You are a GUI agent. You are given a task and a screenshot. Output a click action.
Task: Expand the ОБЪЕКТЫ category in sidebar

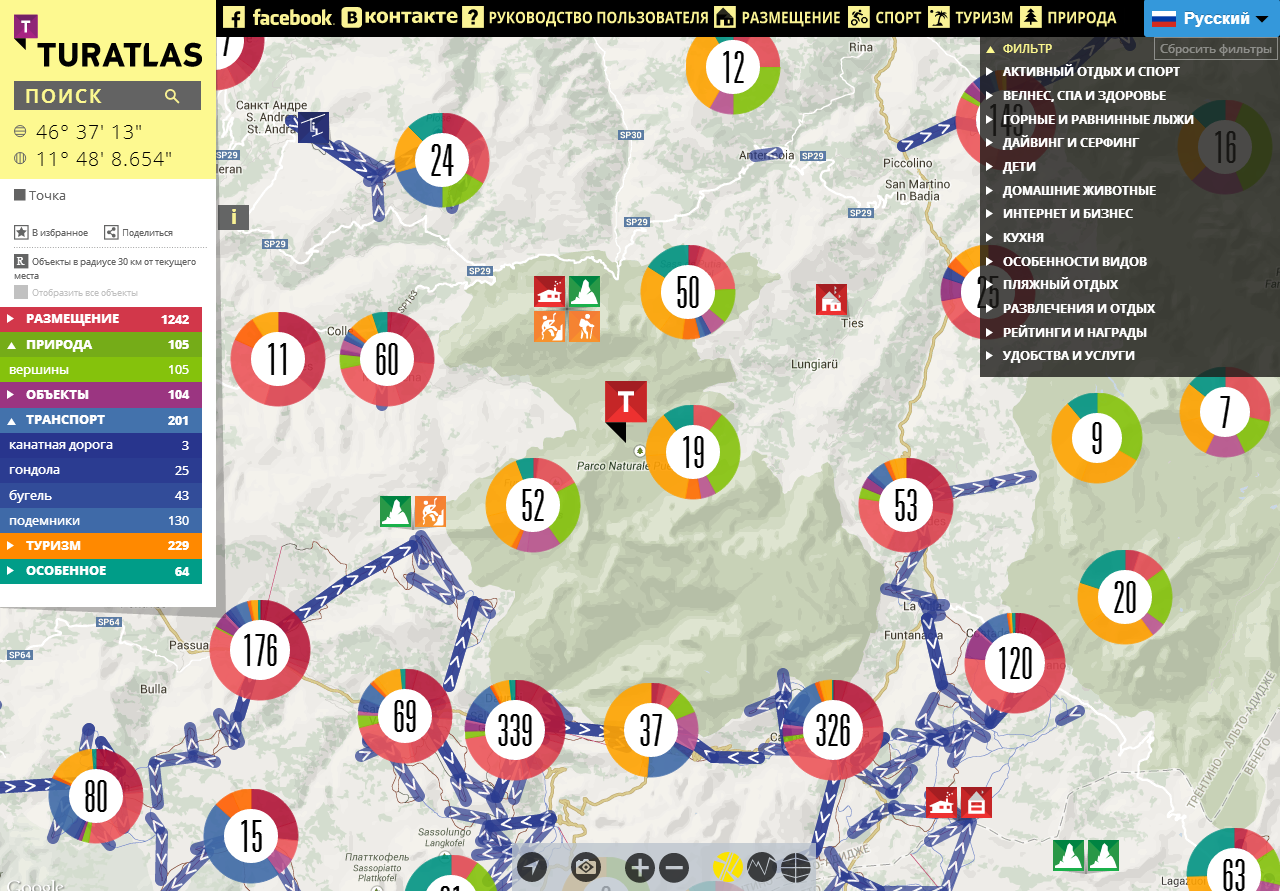tap(101, 394)
